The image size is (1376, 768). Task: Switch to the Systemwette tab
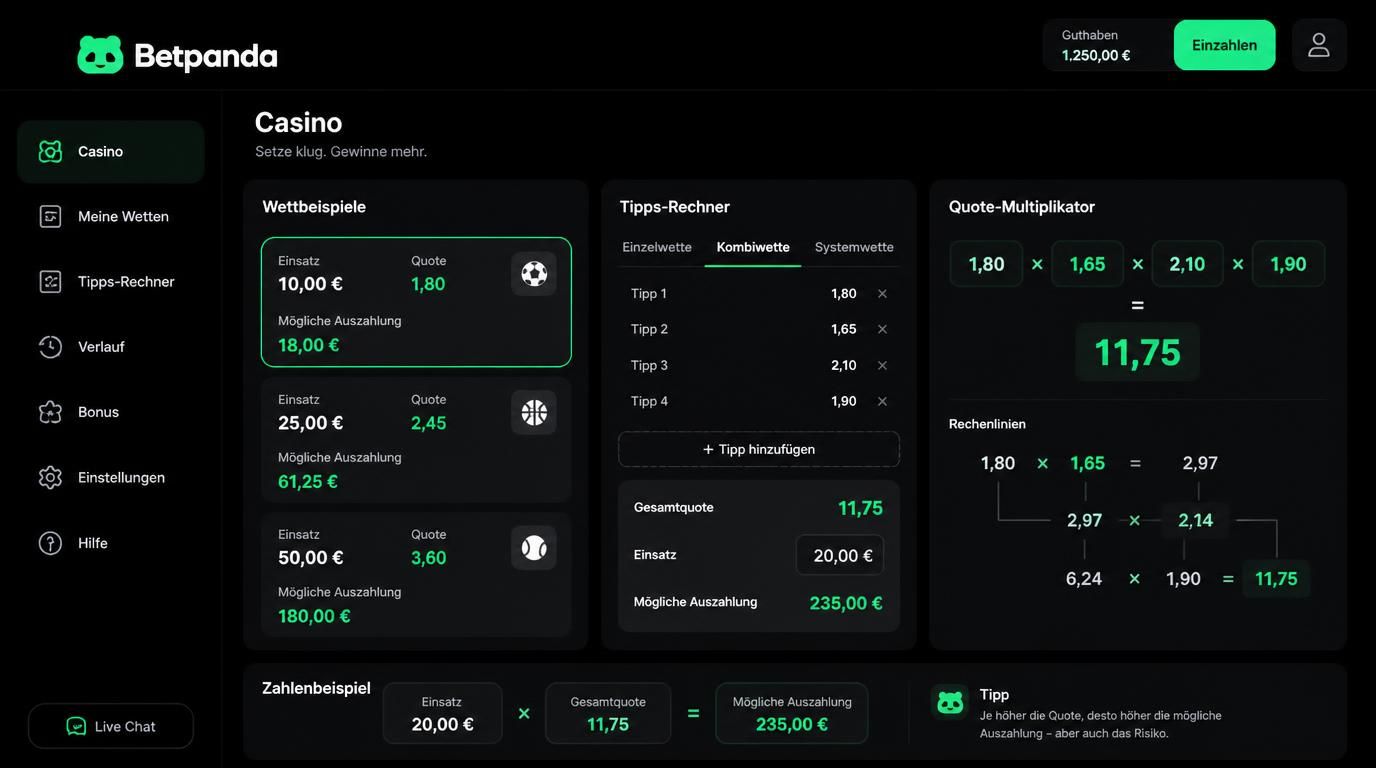854,247
